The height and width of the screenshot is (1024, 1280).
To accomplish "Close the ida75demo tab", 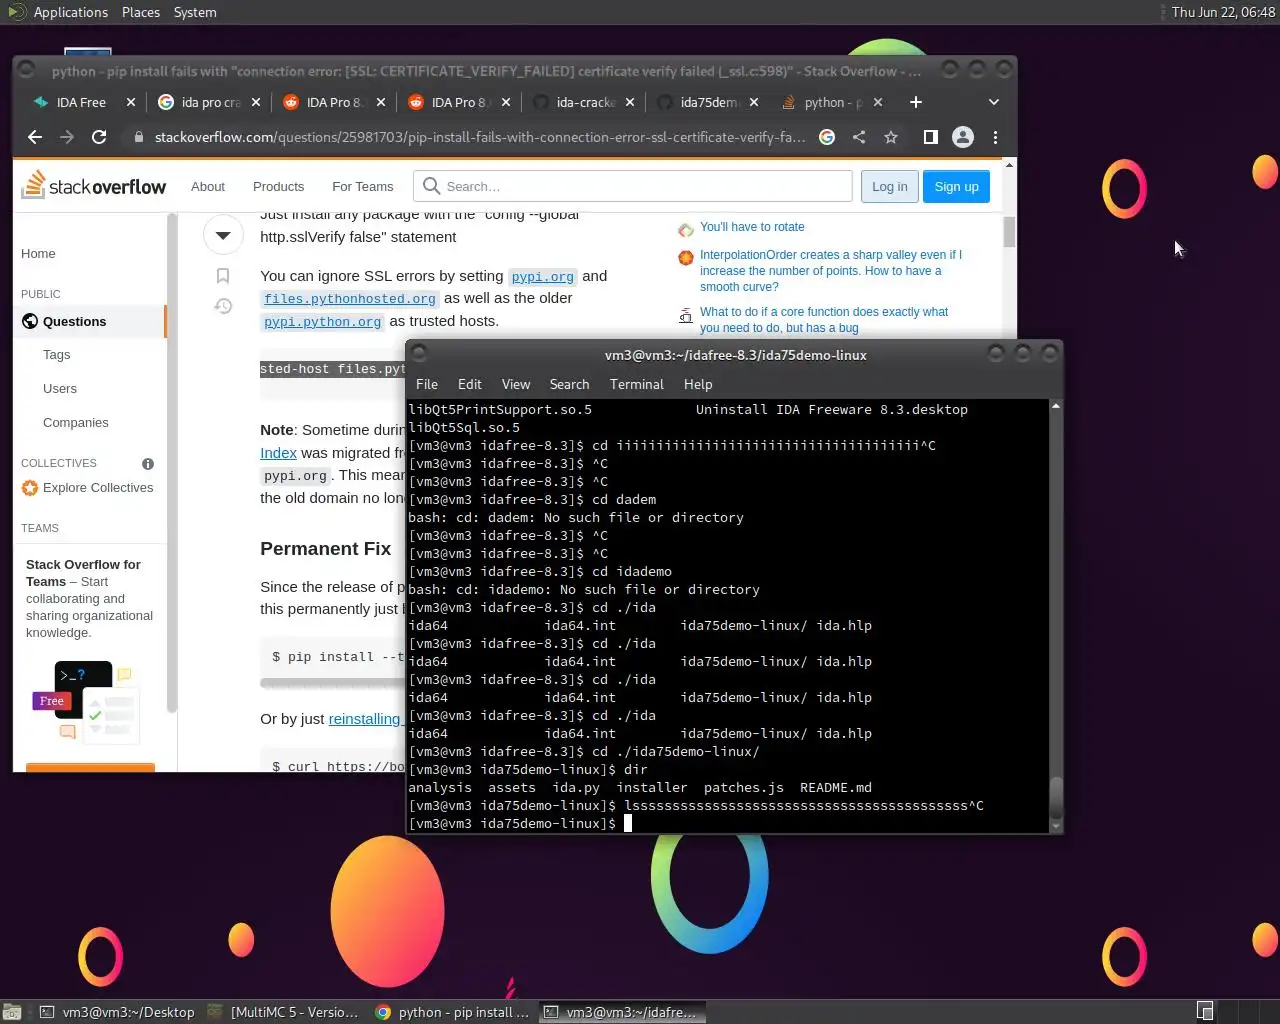I will pyautogui.click(x=754, y=102).
